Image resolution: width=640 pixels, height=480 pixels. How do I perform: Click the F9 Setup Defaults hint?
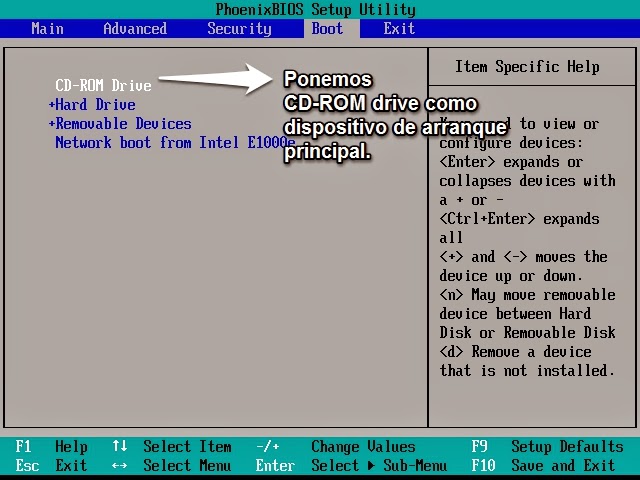click(547, 447)
